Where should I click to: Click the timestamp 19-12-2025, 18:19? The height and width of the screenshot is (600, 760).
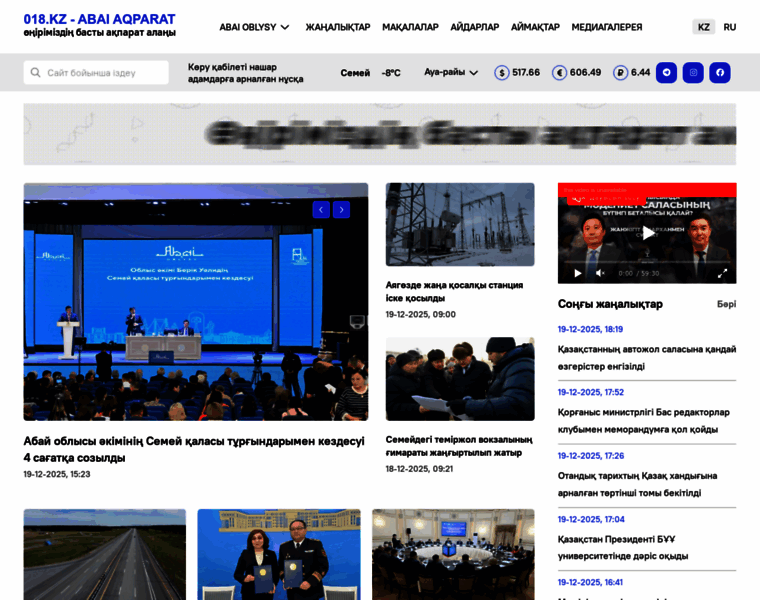(x=590, y=329)
